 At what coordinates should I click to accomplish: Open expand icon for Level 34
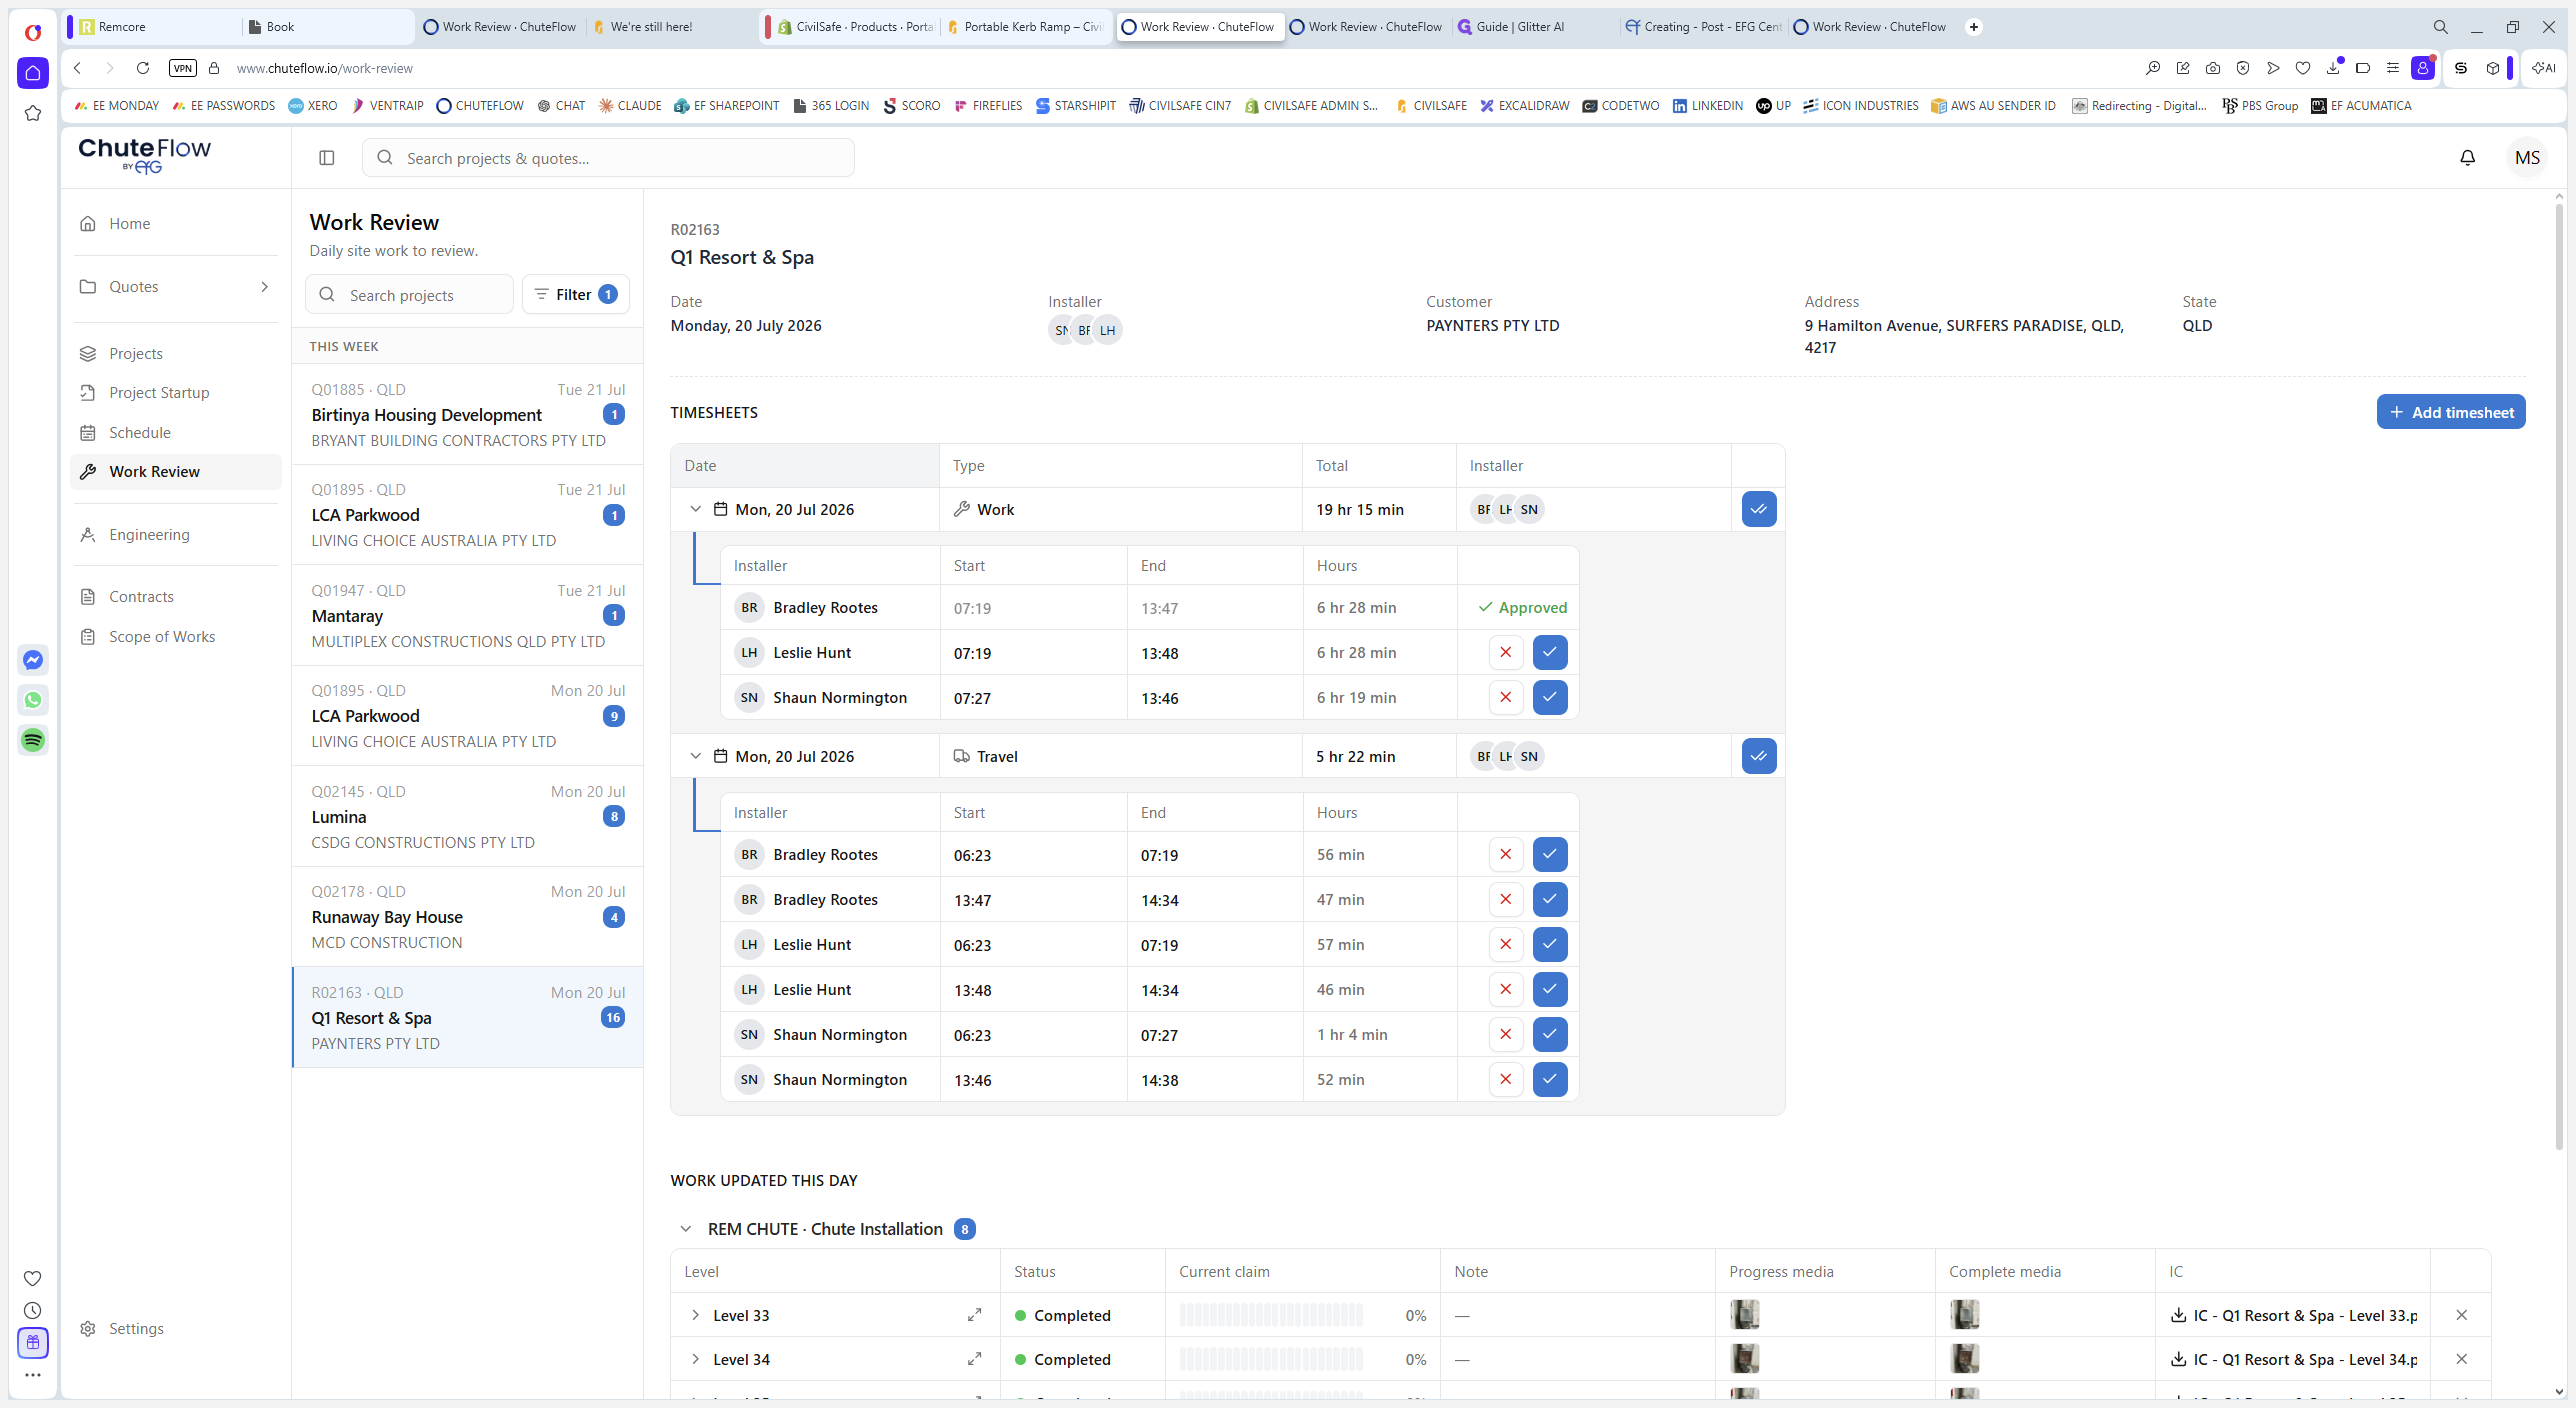974,1359
